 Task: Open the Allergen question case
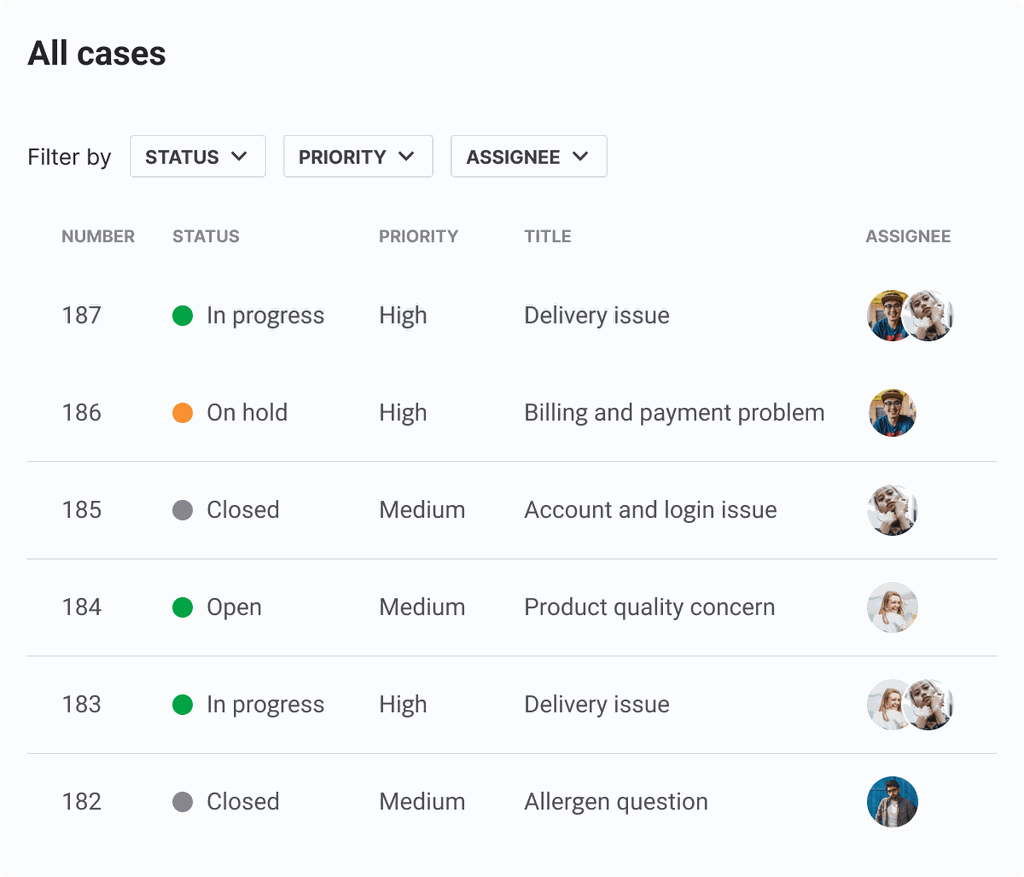tap(616, 802)
